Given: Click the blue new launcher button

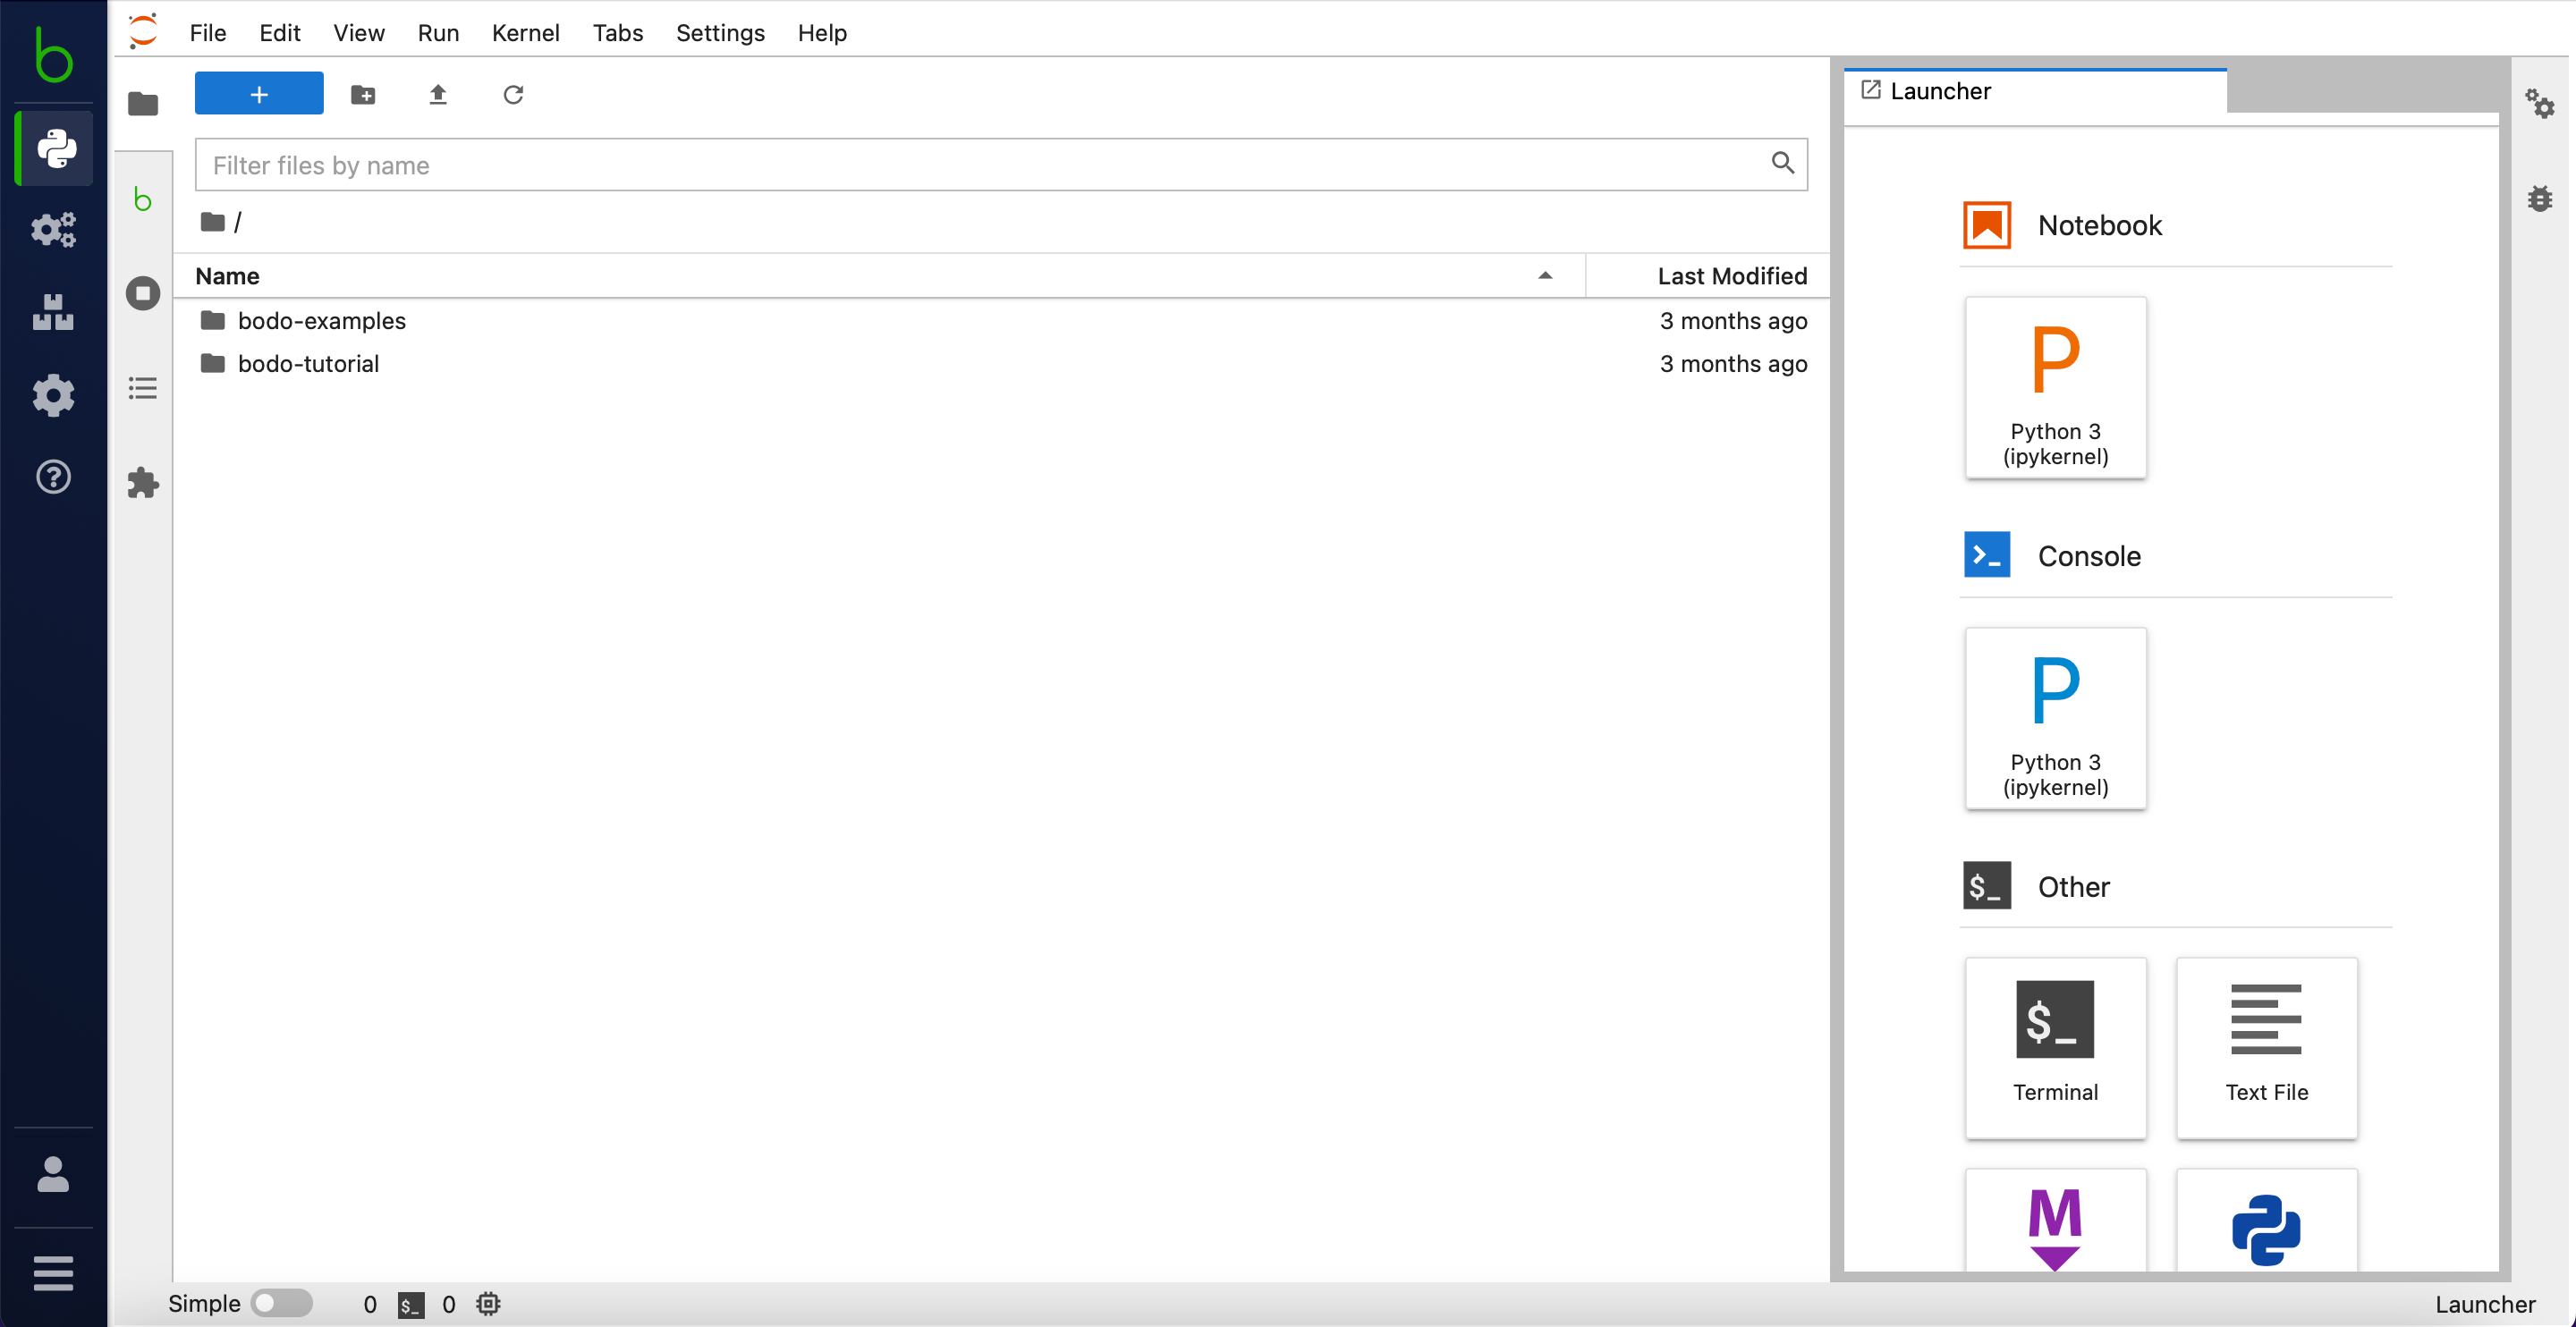Looking at the screenshot, I should (x=258, y=93).
